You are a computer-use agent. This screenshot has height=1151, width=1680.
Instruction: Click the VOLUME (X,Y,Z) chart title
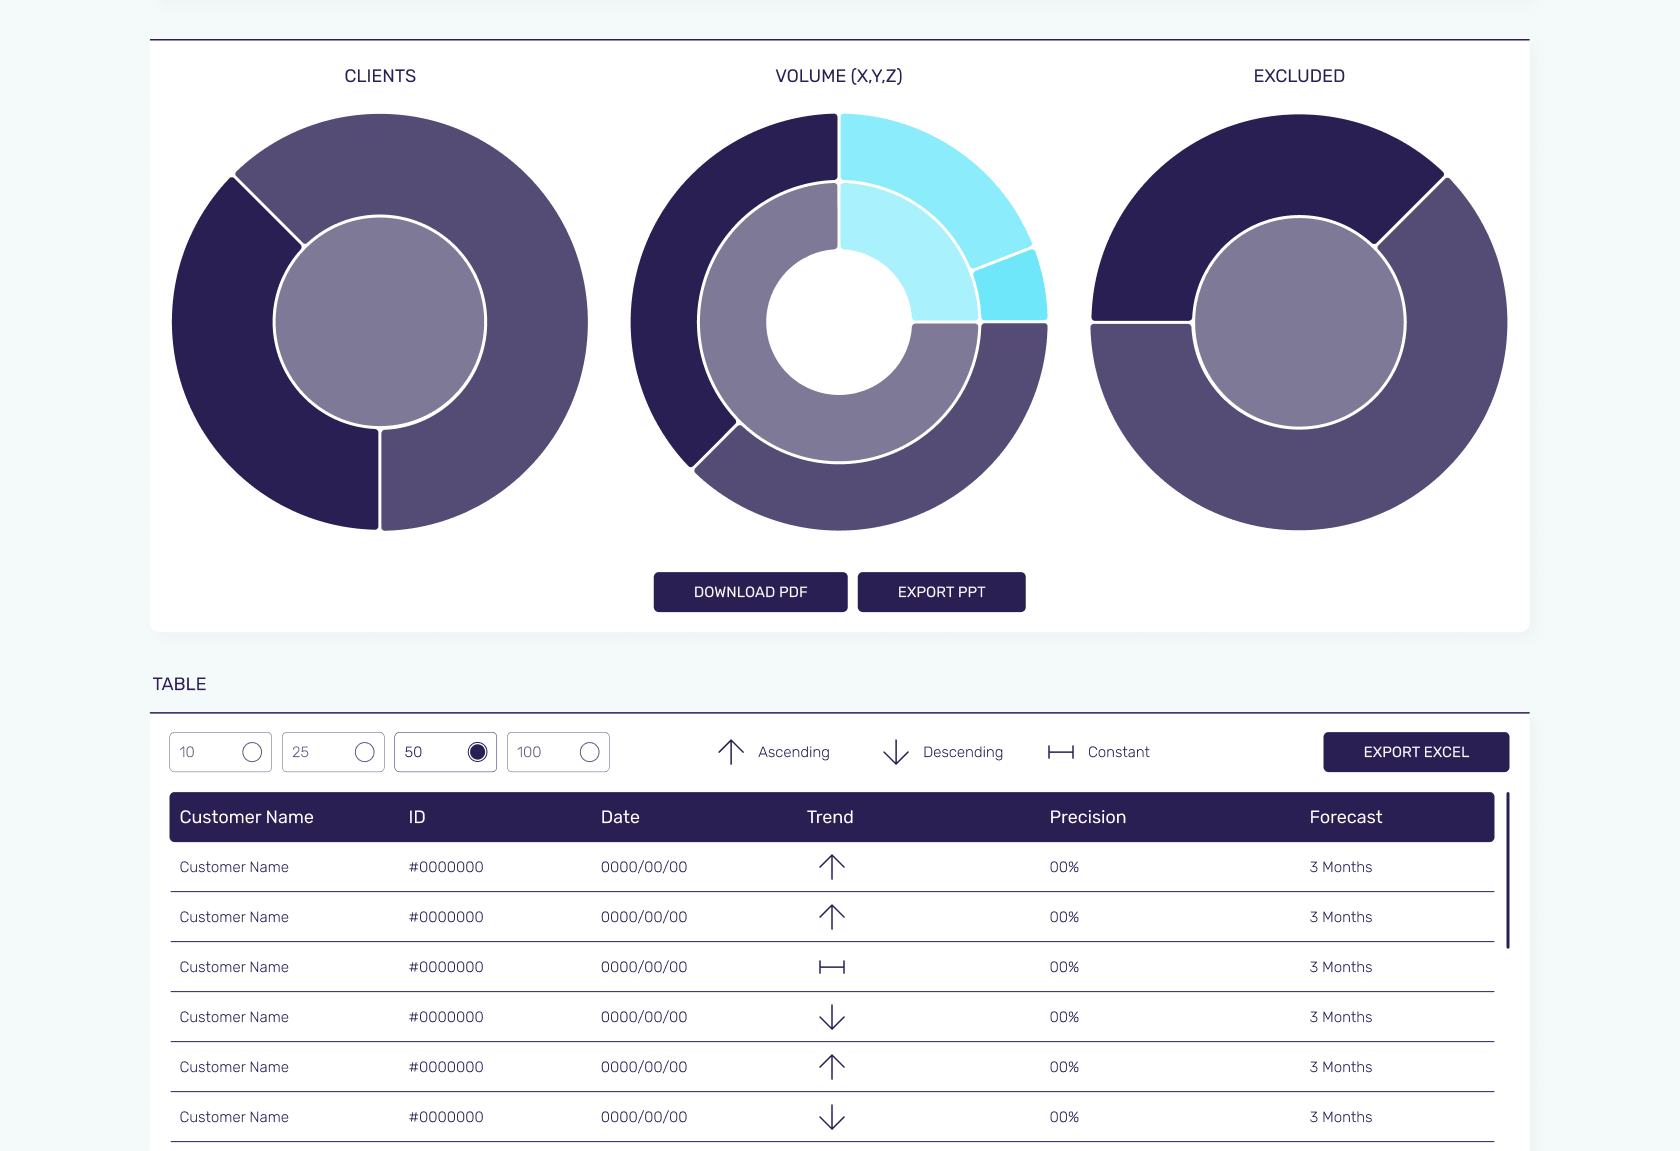point(839,76)
